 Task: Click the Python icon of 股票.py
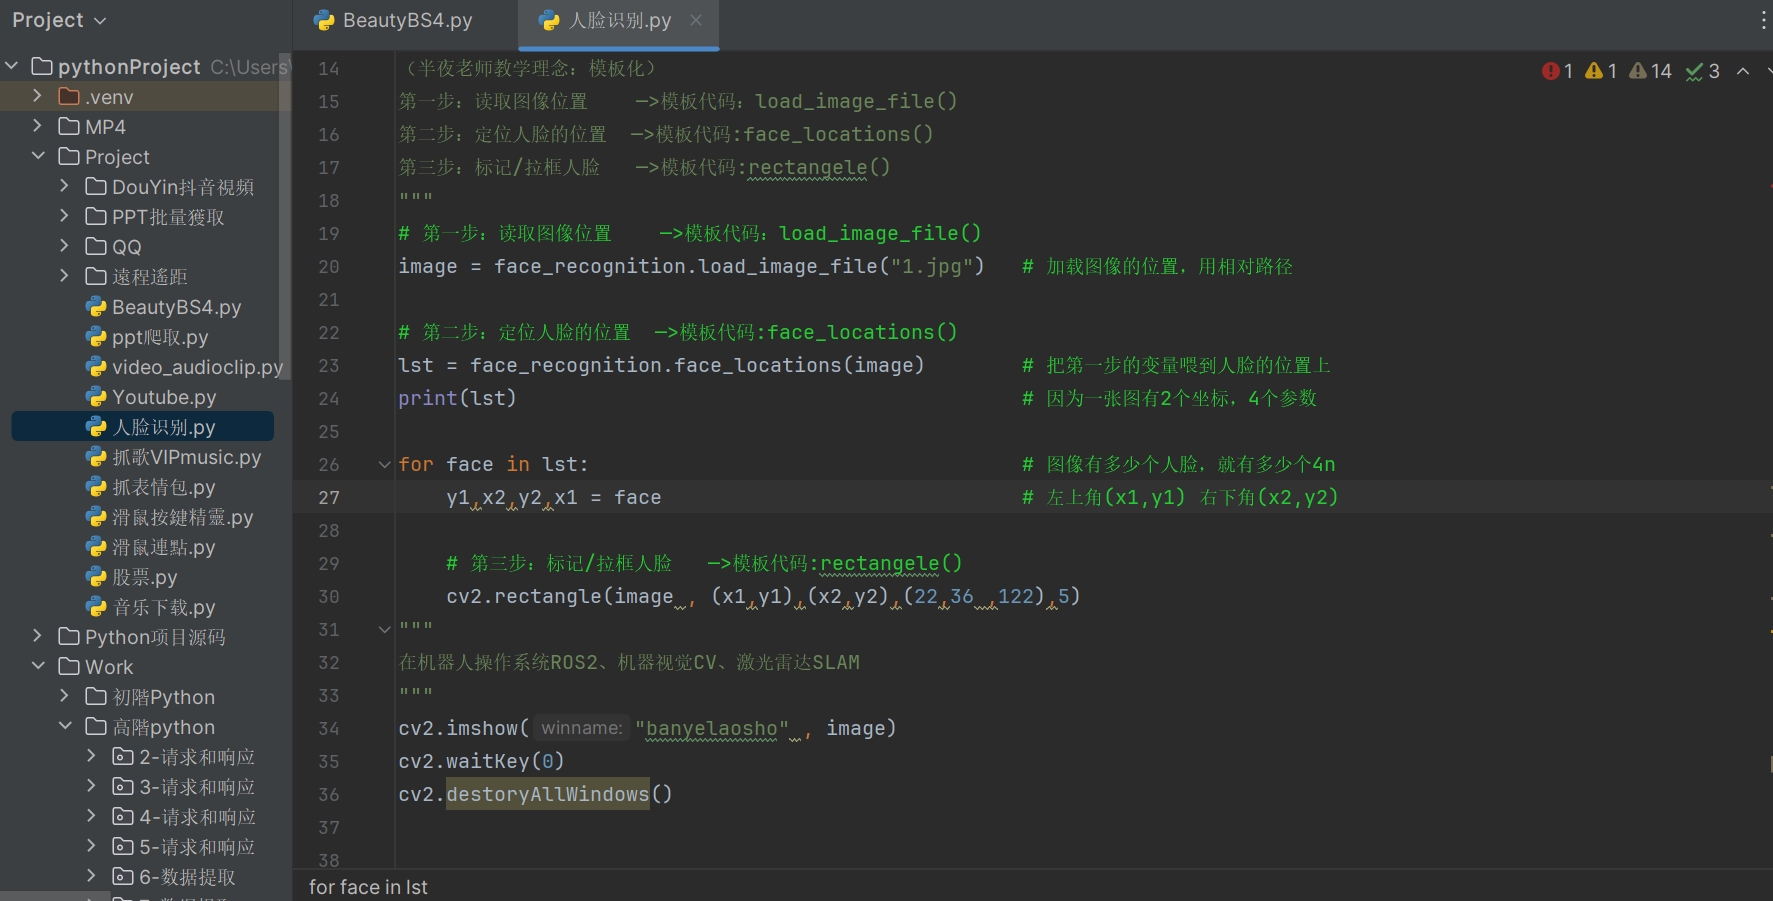tap(96, 577)
